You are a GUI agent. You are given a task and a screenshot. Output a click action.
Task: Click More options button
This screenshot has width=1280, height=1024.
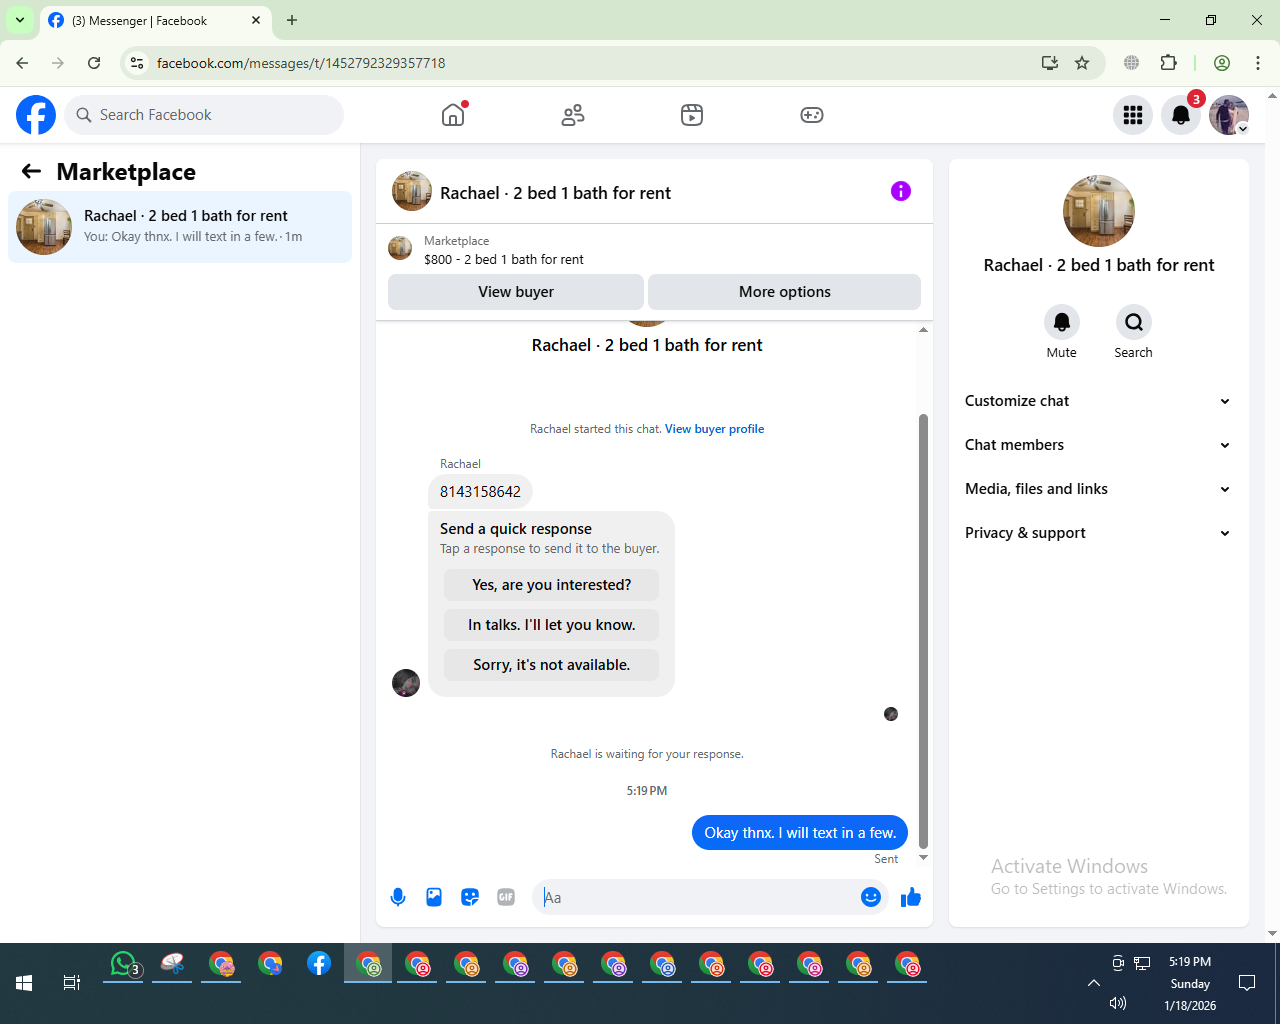[785, 292]
